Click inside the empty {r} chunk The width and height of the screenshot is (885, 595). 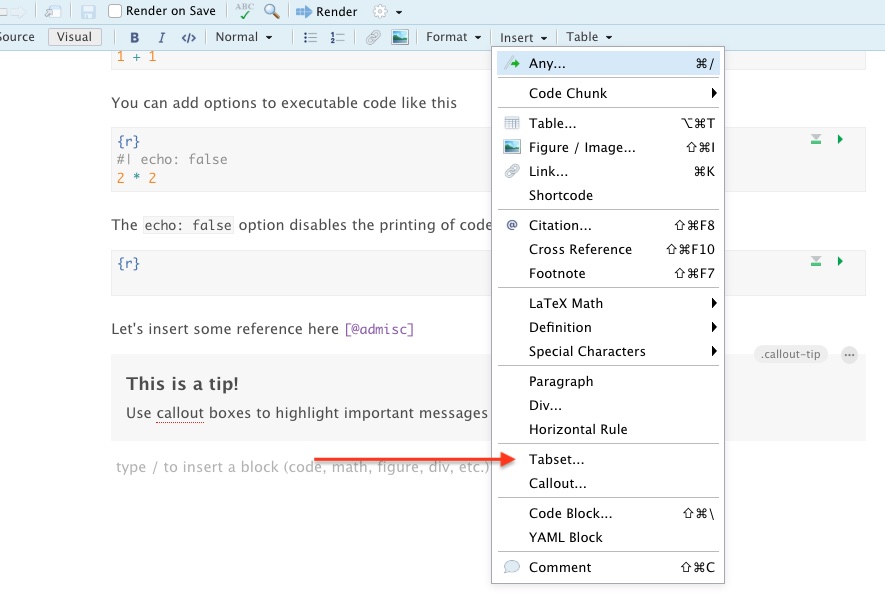[x=301, y=273]
